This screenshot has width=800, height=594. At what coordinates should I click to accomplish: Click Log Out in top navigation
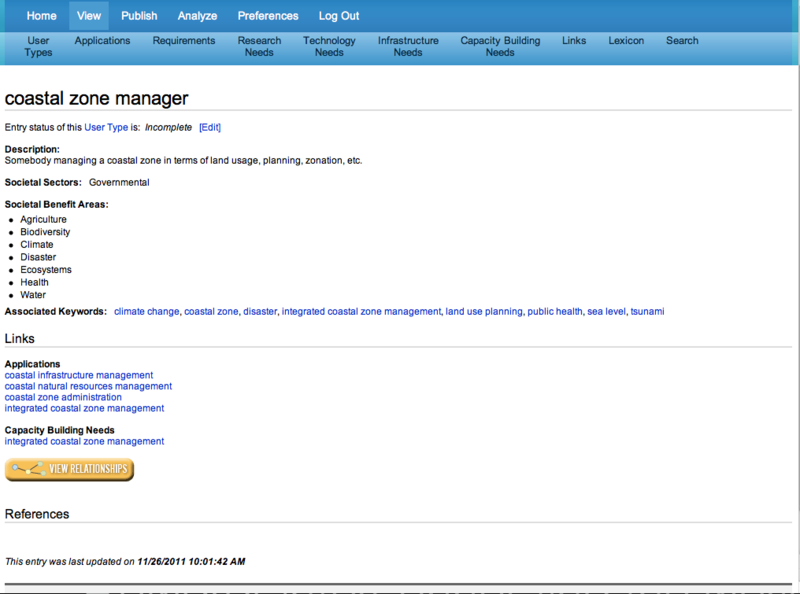[x=339, y=16]
